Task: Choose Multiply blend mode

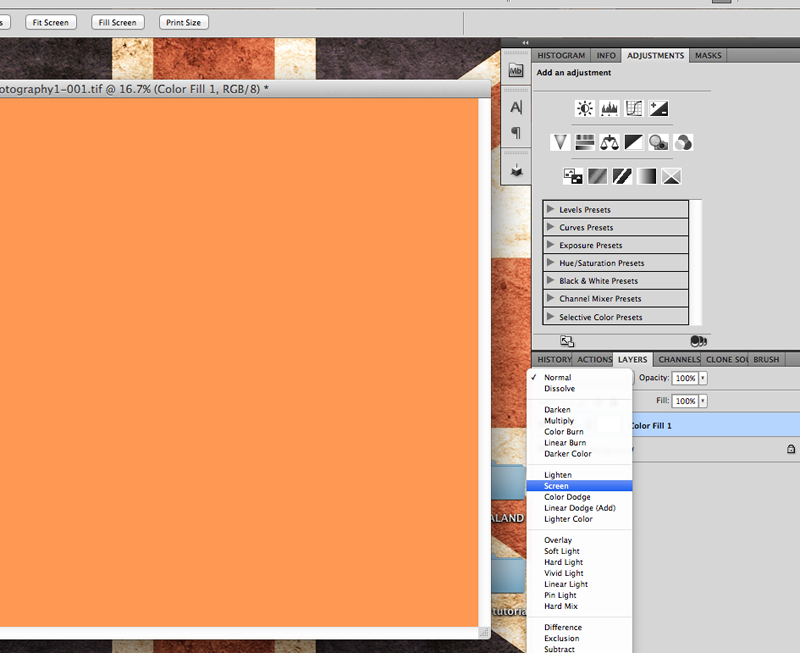Action: click(580, 420)
